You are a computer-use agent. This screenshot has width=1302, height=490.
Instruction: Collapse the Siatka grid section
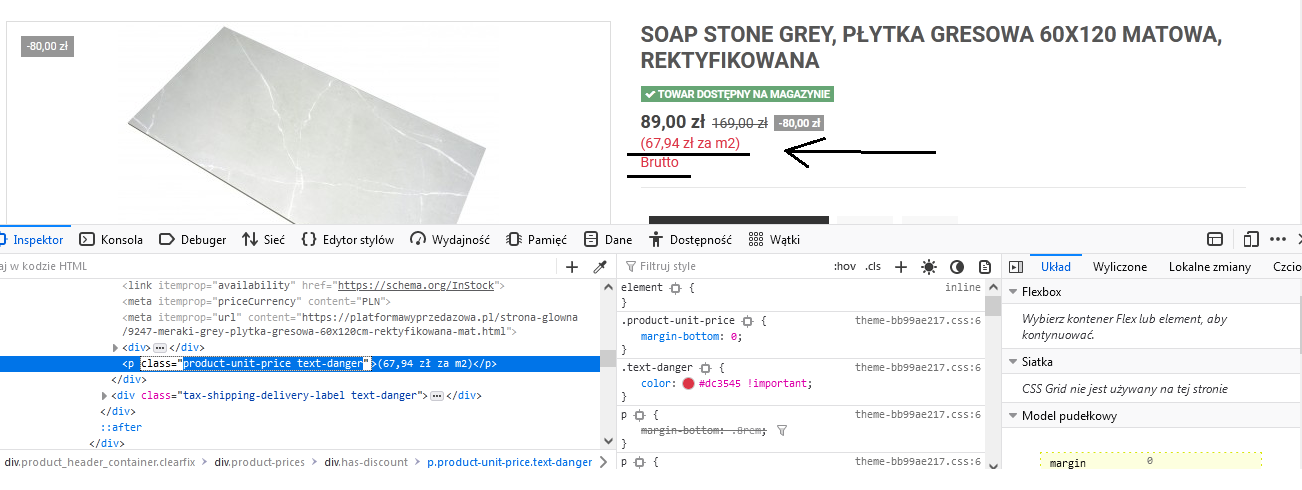coord(1012,362)
